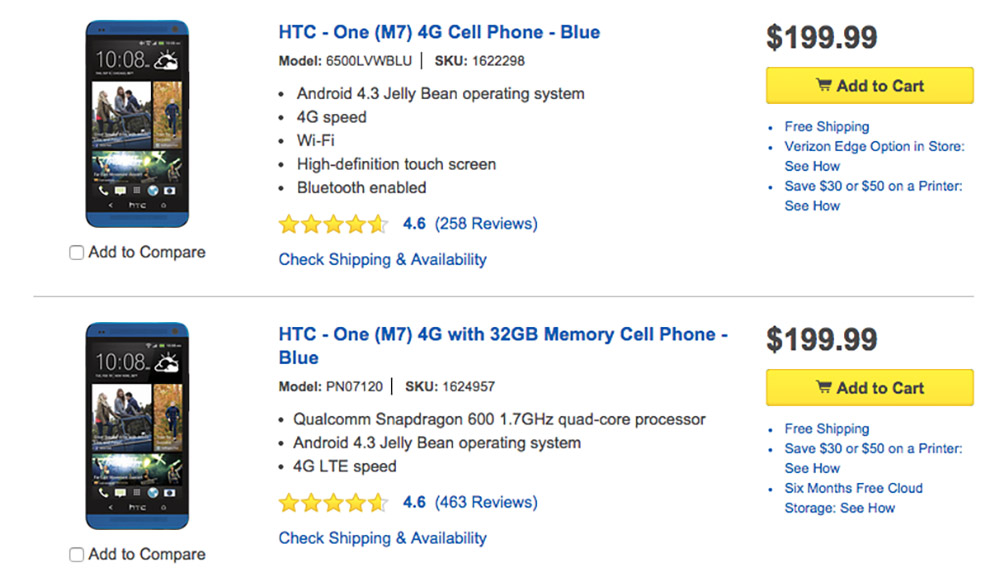Image resolution: width=1000 pixels, height=582 pixels.
Task: Open Verizon Edge Option in Store offer
Action: click(874, 147)
